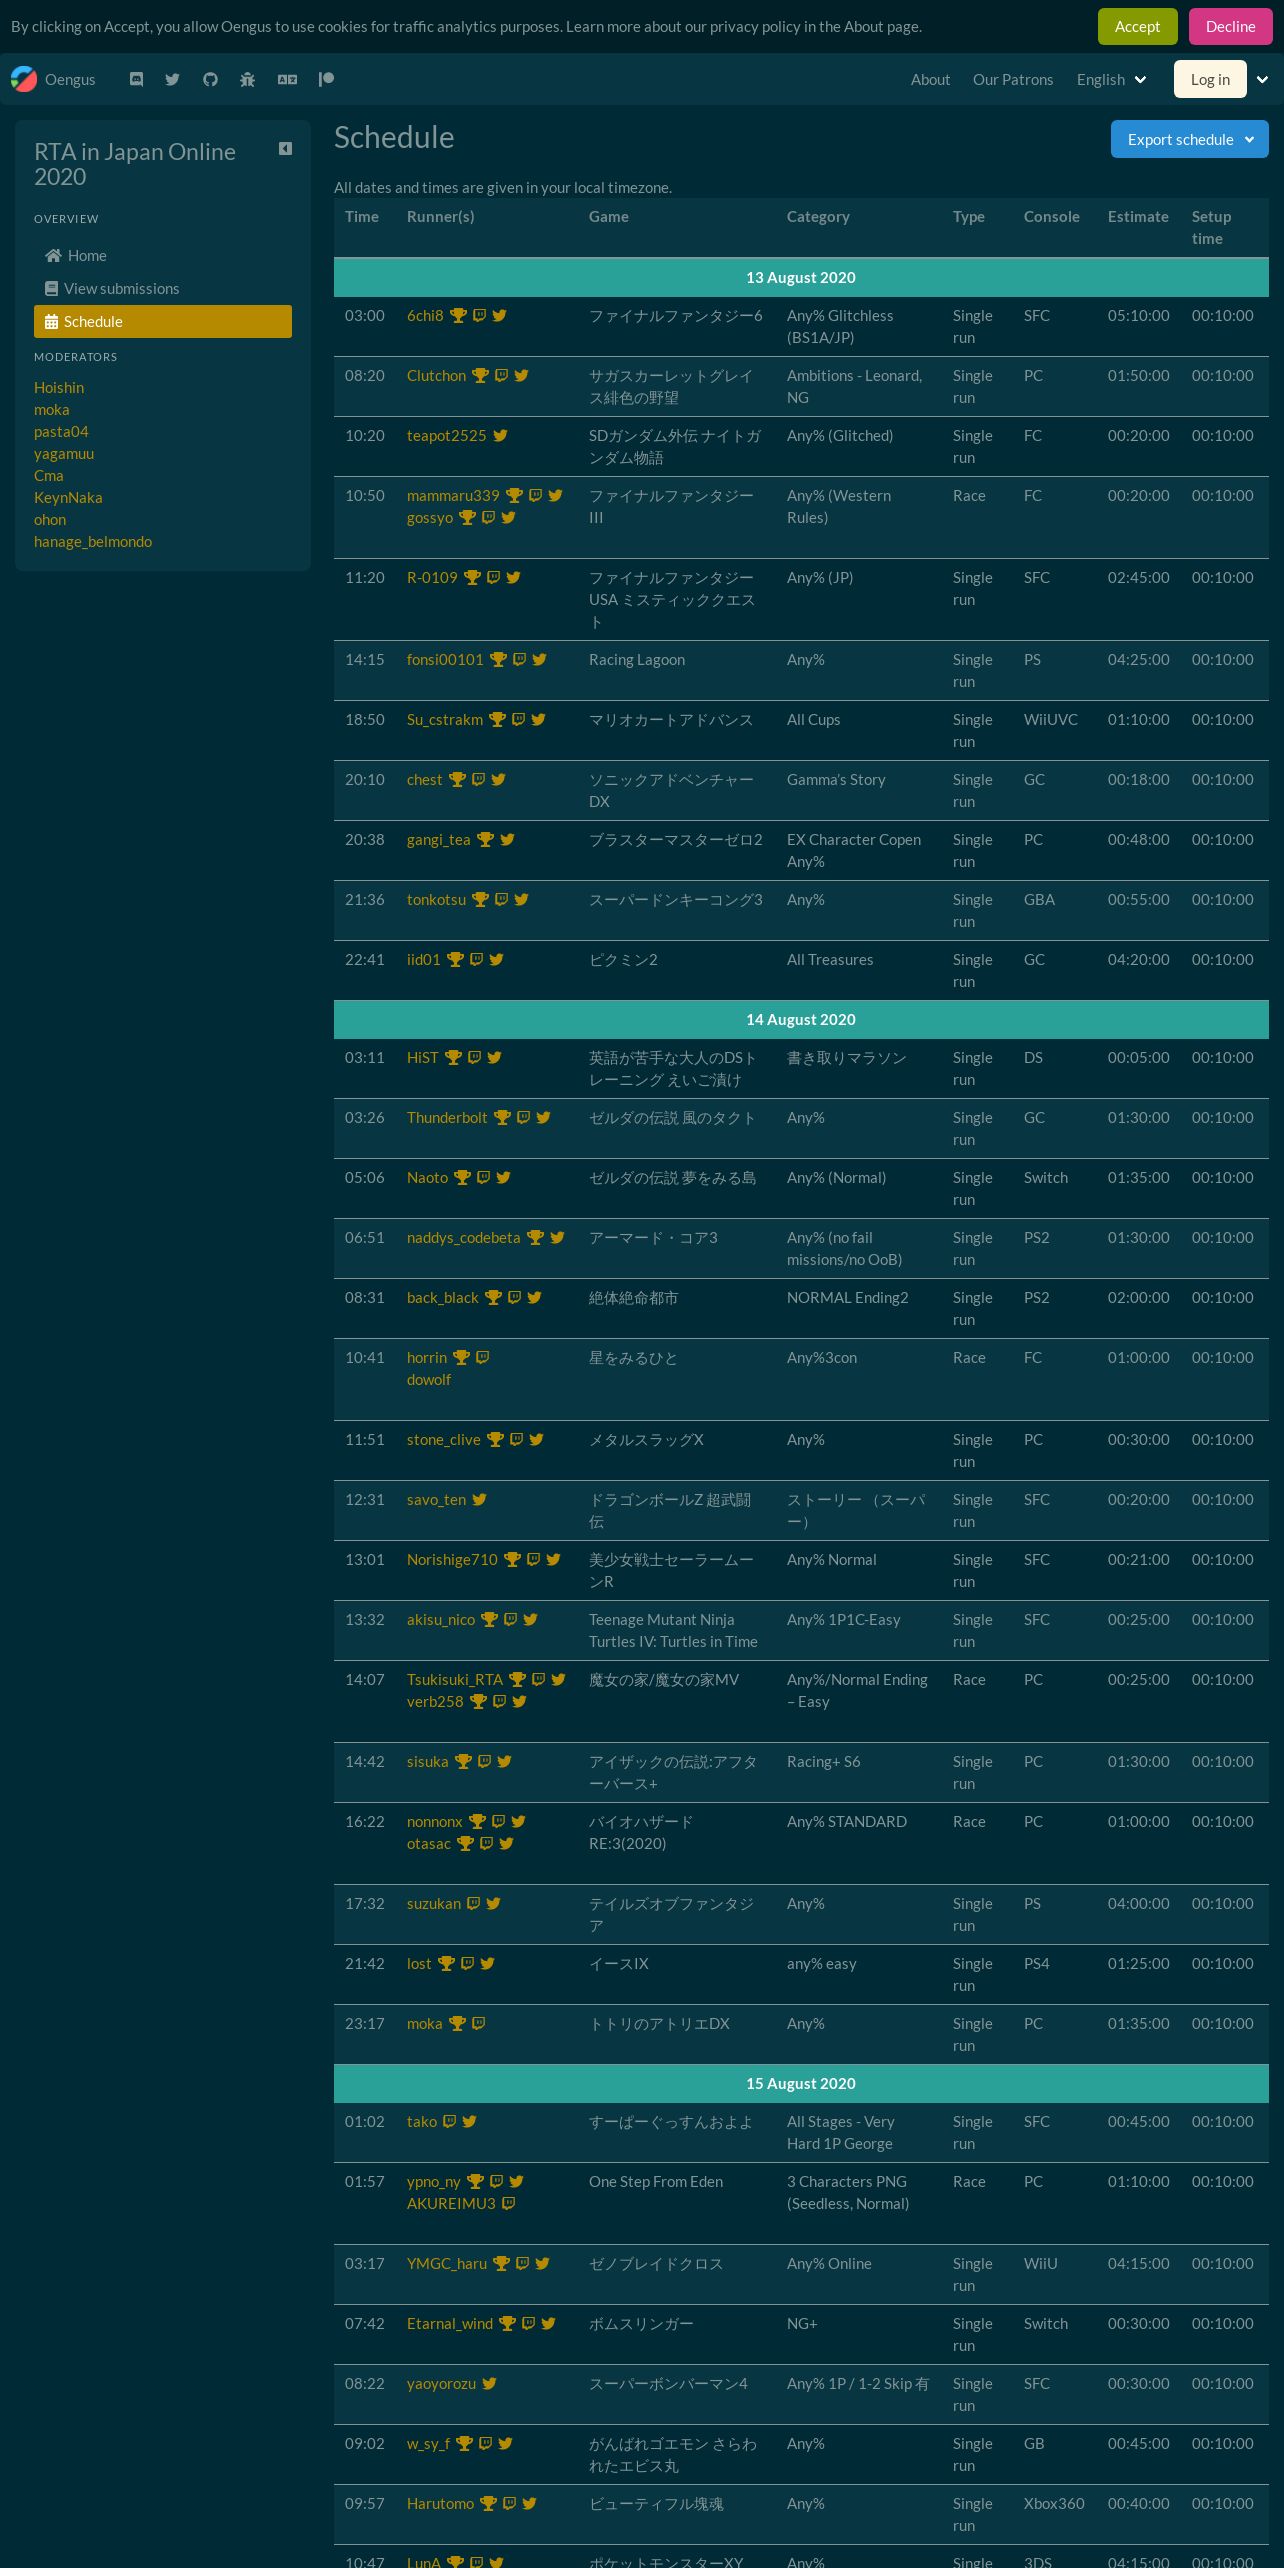Open the Patreon icon in navbar

point(326,79)
